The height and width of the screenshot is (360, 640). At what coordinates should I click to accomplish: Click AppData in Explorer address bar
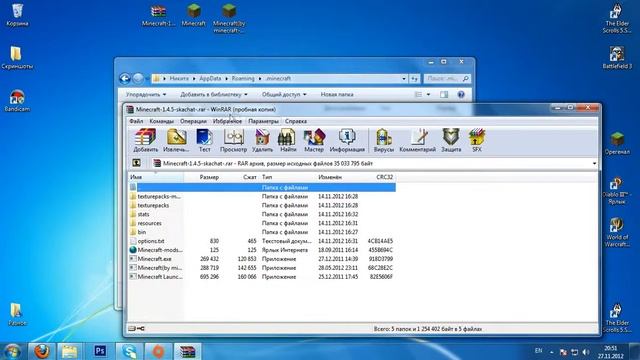tap(210, 78)
